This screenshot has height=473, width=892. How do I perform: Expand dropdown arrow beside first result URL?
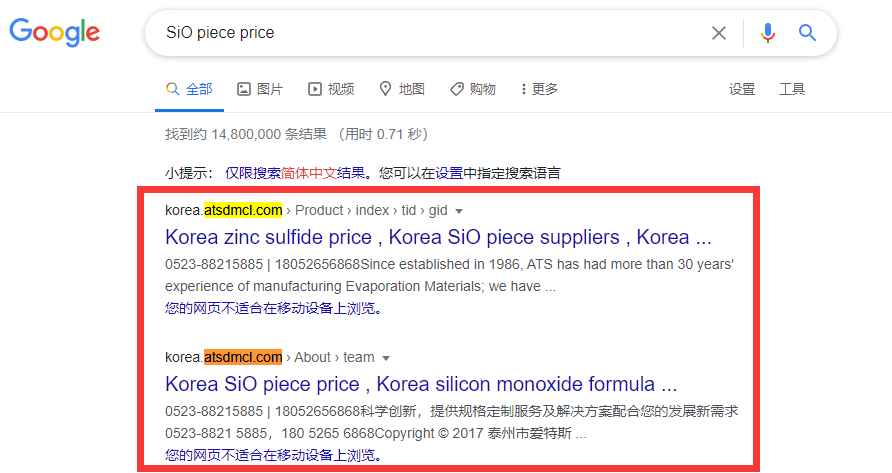point(459,211)
